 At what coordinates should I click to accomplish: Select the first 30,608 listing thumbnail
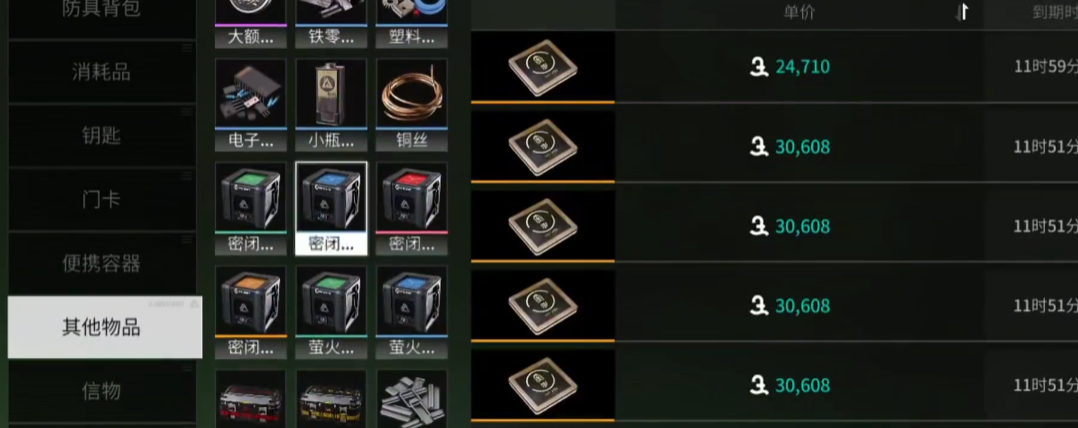543,147
